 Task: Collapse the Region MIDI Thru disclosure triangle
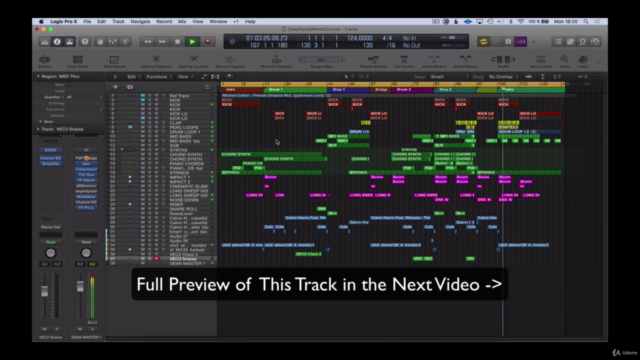pyautogui.click(x=38, y=76)
